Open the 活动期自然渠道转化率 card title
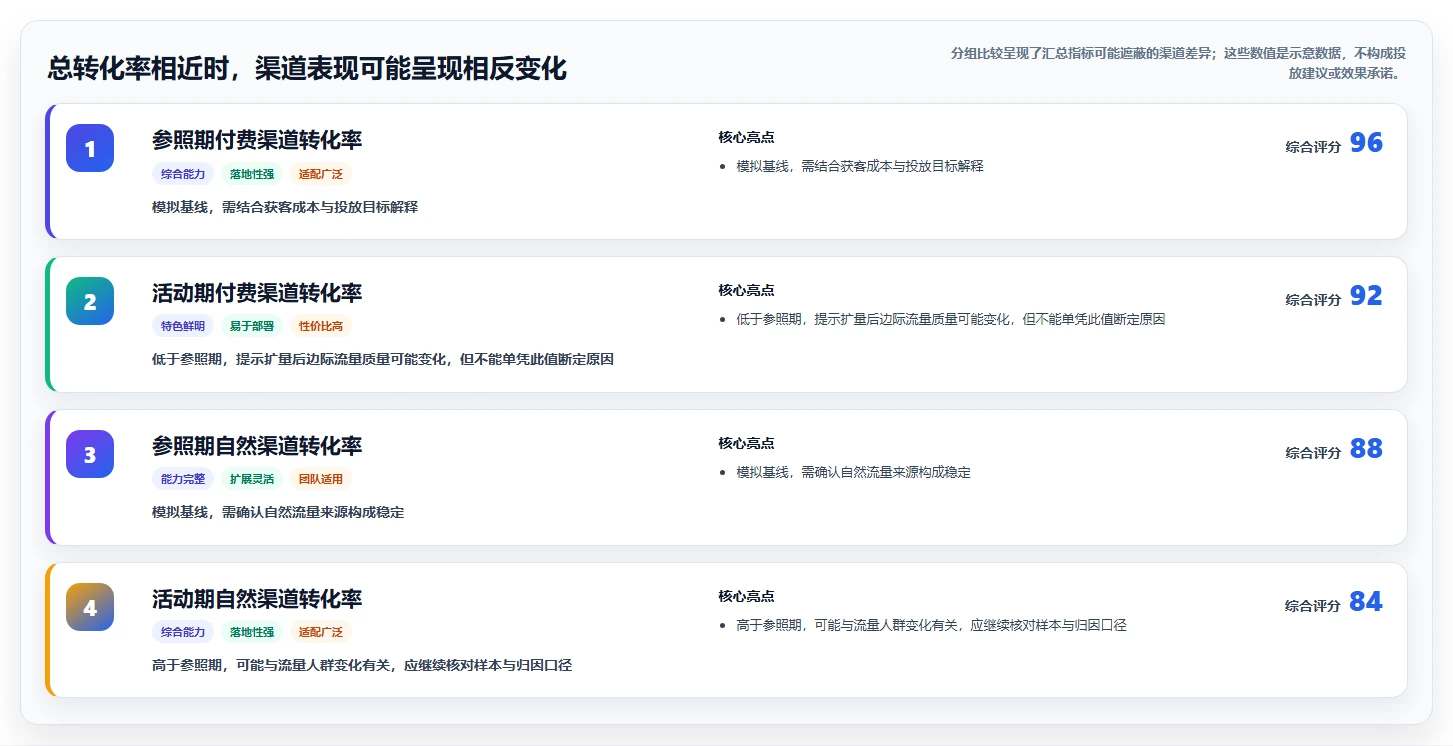 click(x=257, y=599)
